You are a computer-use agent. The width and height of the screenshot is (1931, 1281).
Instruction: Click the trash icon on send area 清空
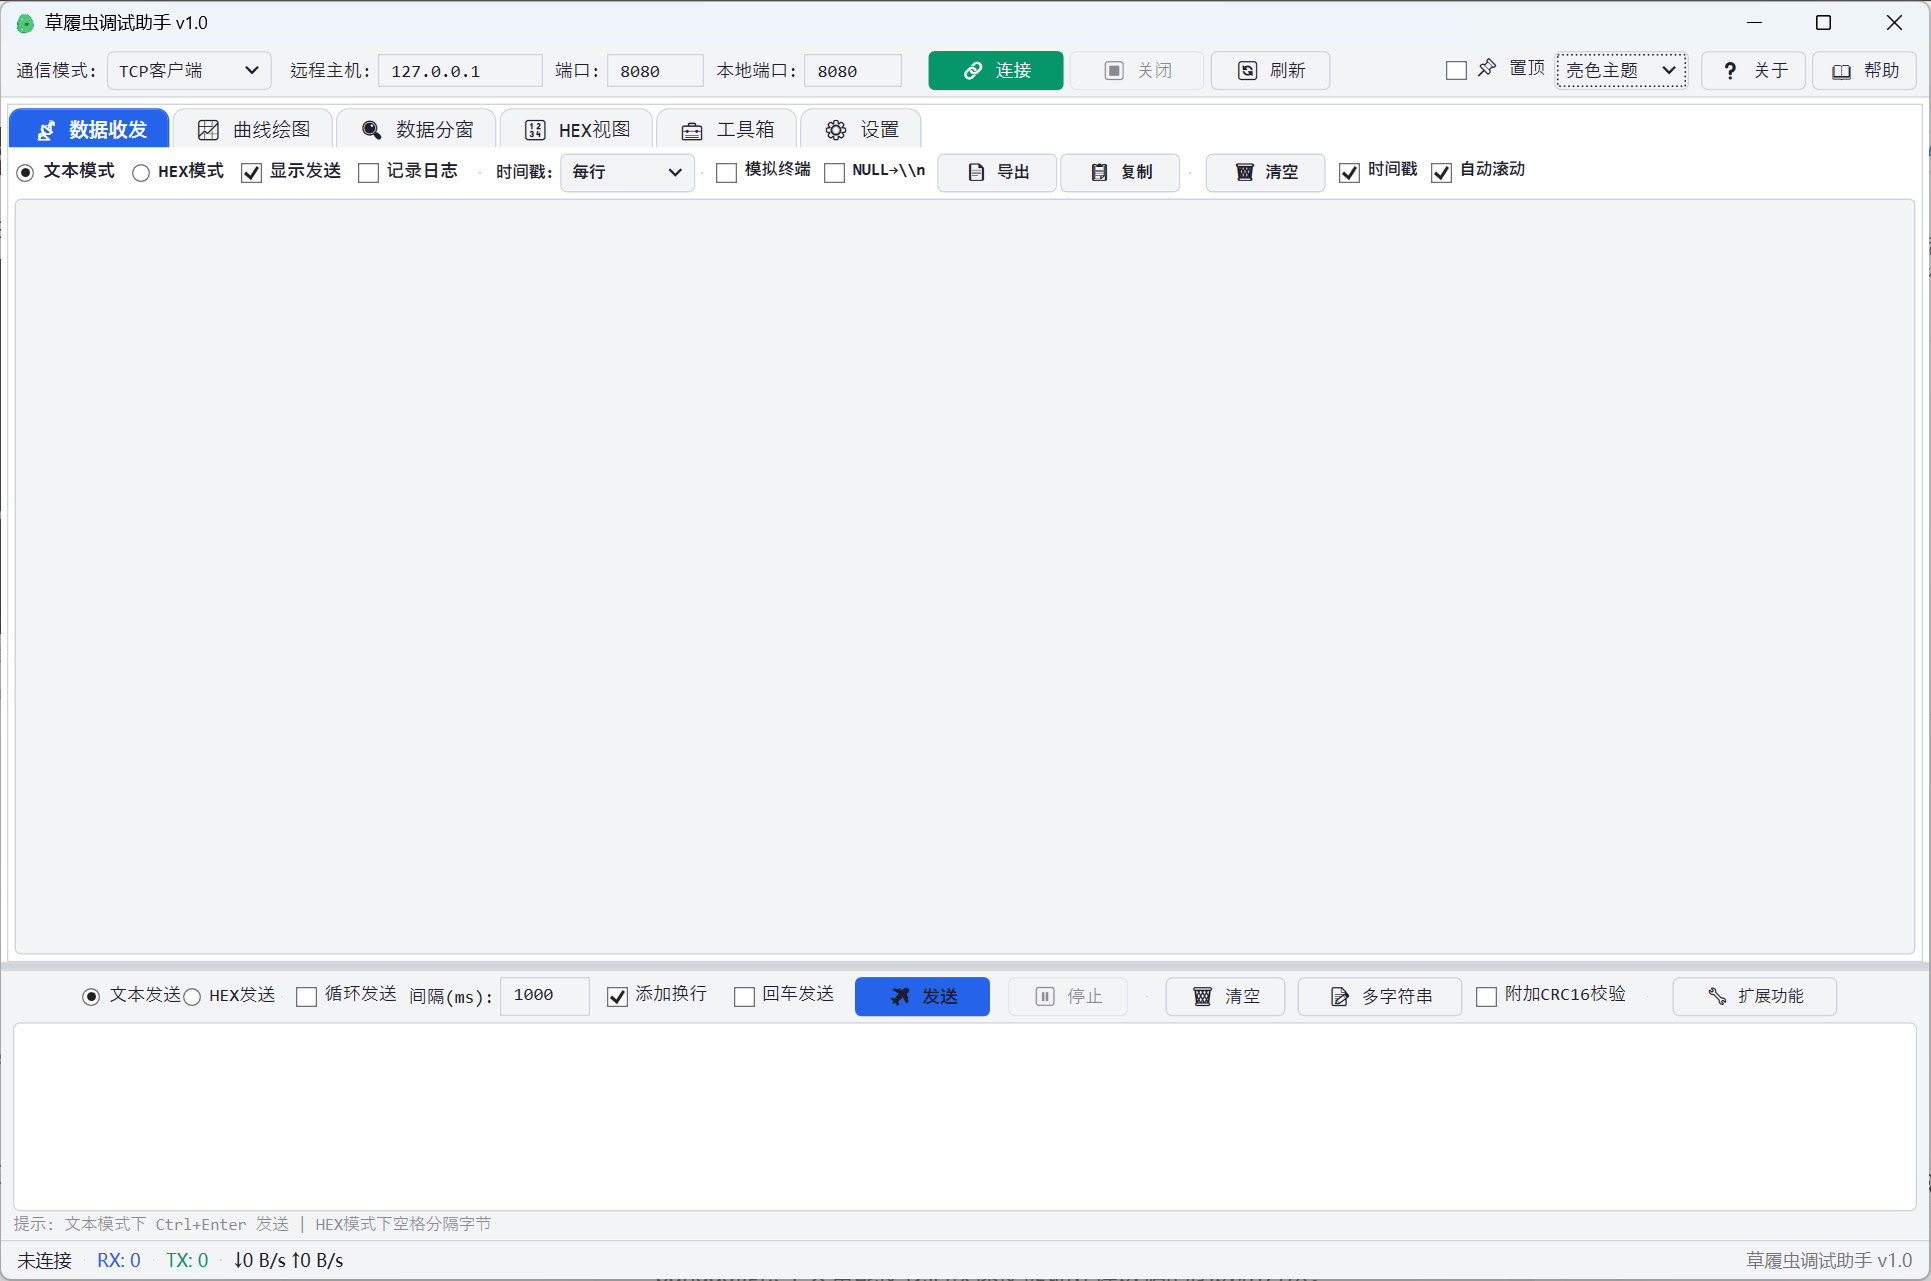click(x=1203, y=996)
